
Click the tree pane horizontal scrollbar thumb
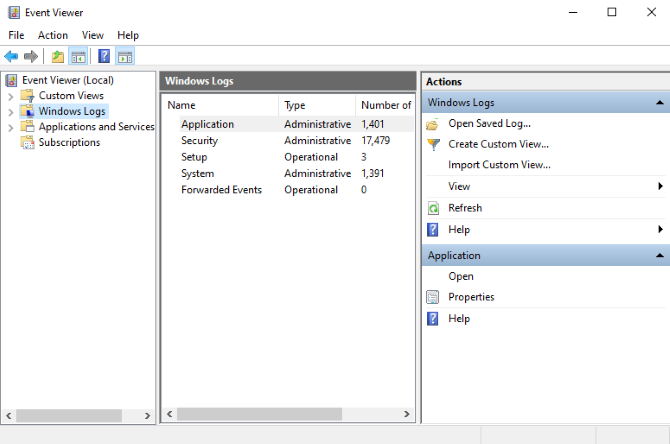69,415
